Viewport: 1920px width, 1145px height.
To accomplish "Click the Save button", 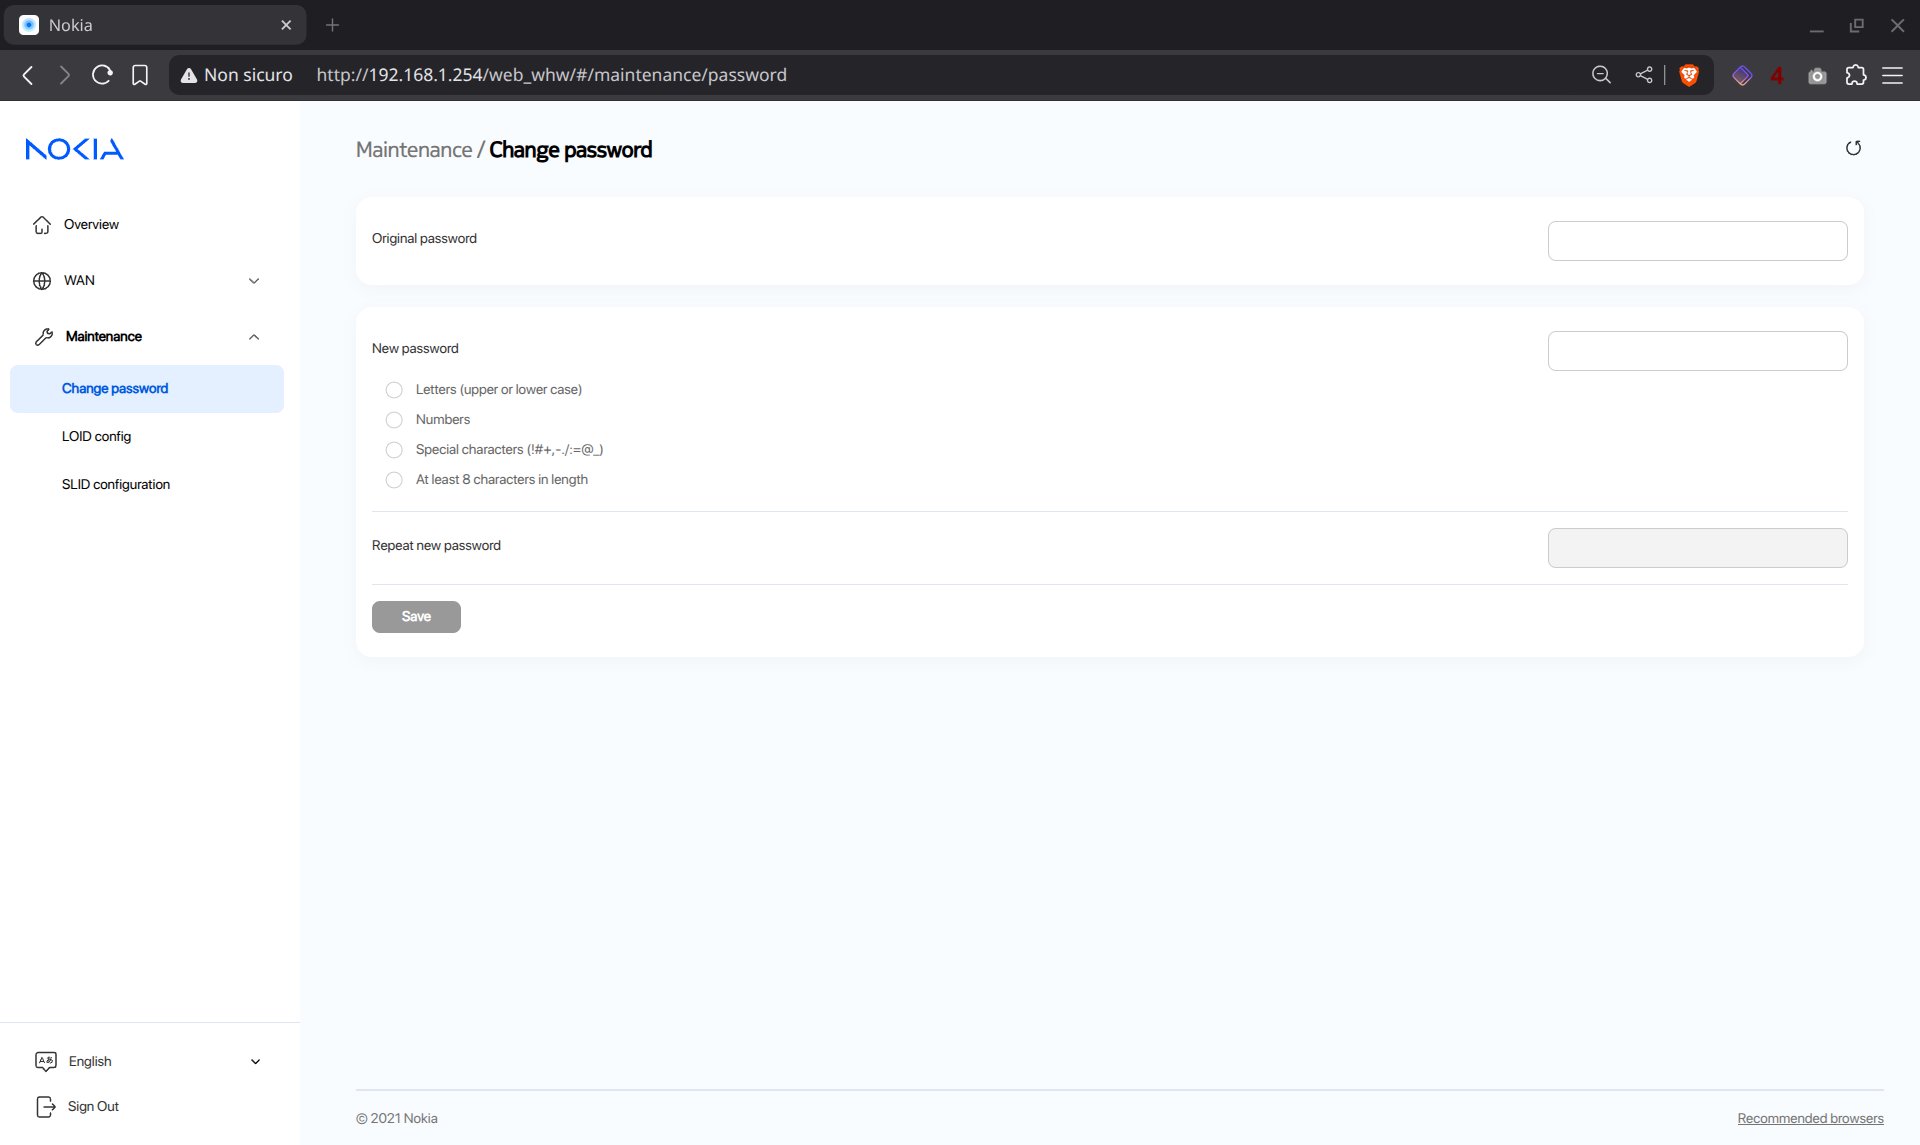I will click(x=416, y=617).
